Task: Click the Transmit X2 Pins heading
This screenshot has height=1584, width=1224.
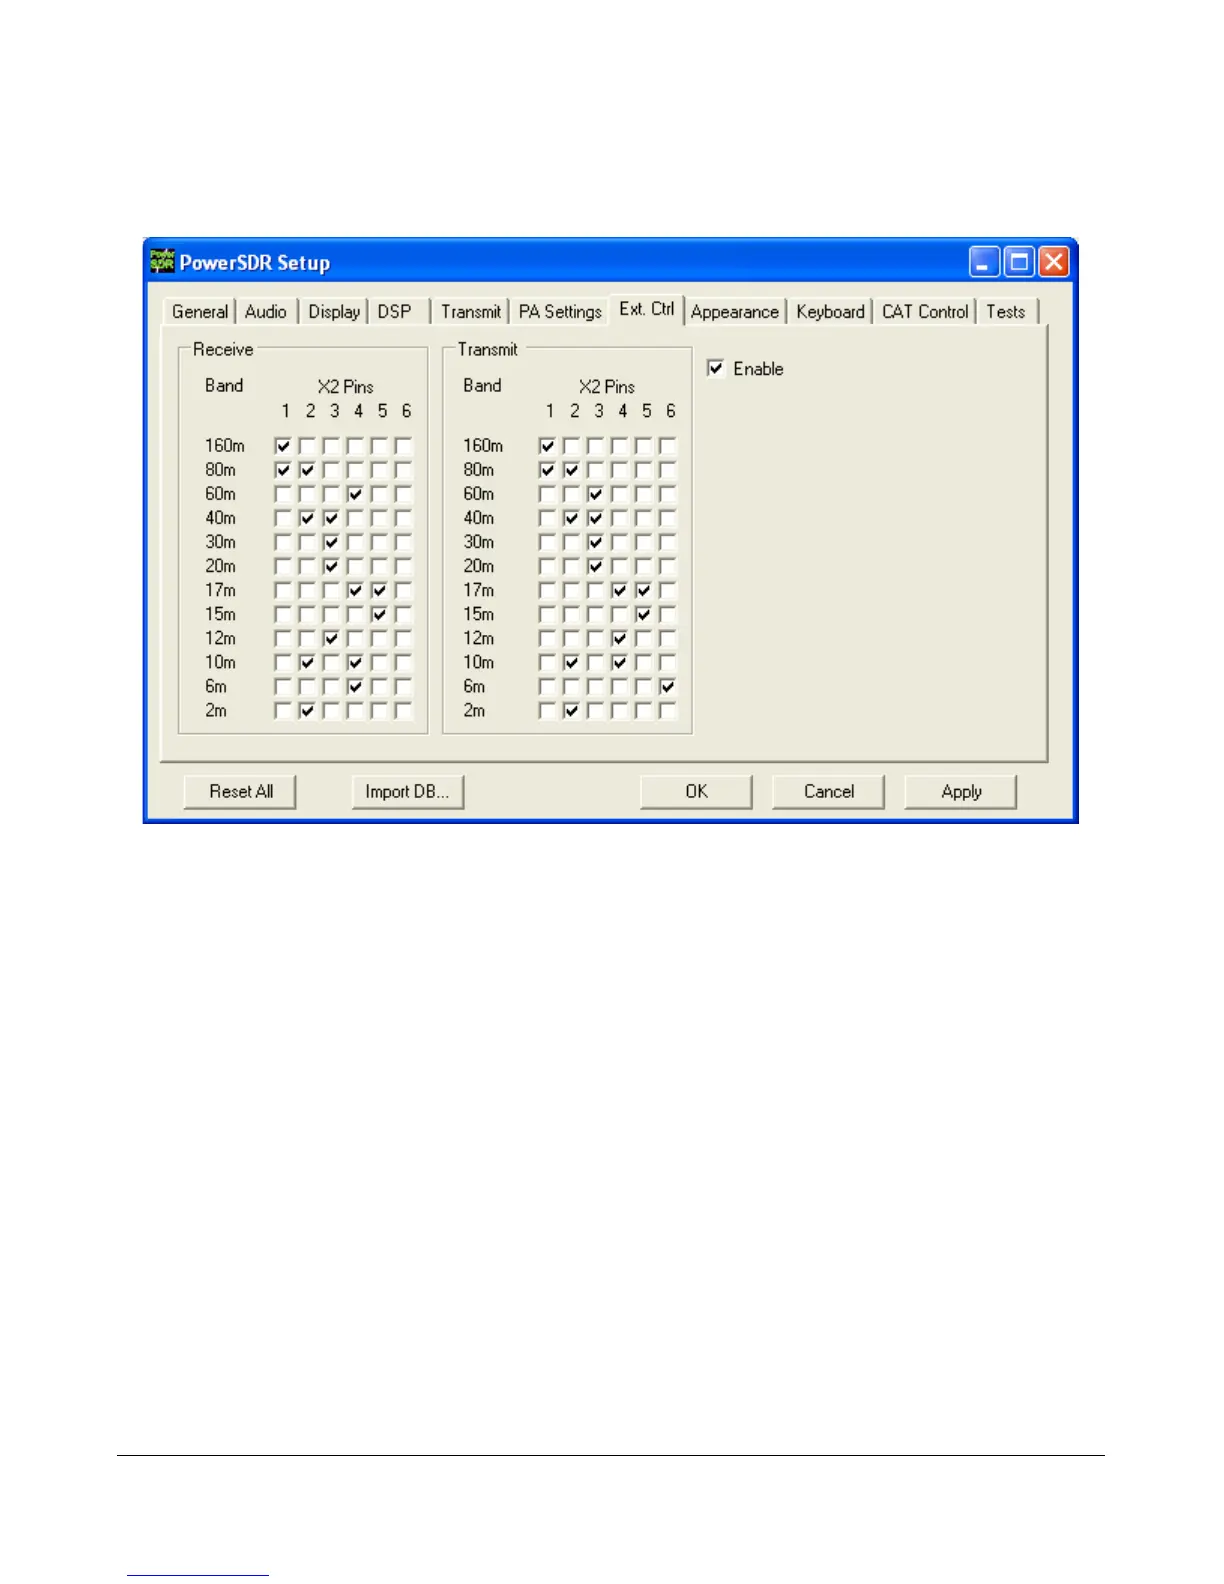Action: (607, 386)
